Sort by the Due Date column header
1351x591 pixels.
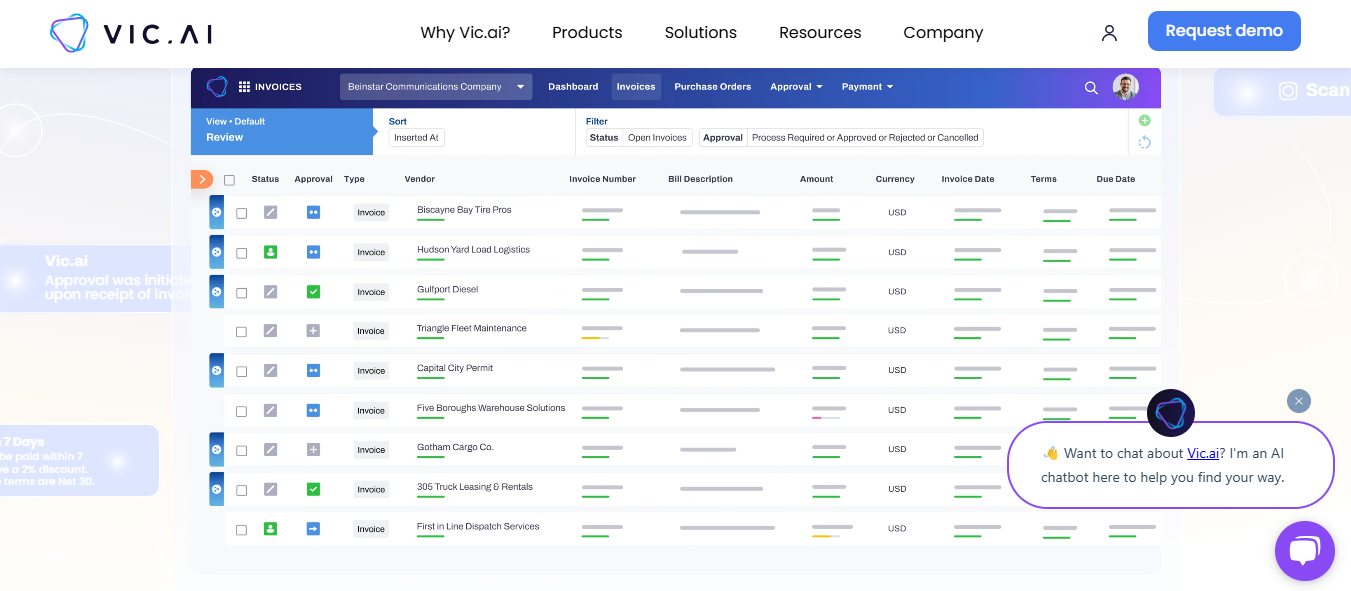coord(1116,179)
